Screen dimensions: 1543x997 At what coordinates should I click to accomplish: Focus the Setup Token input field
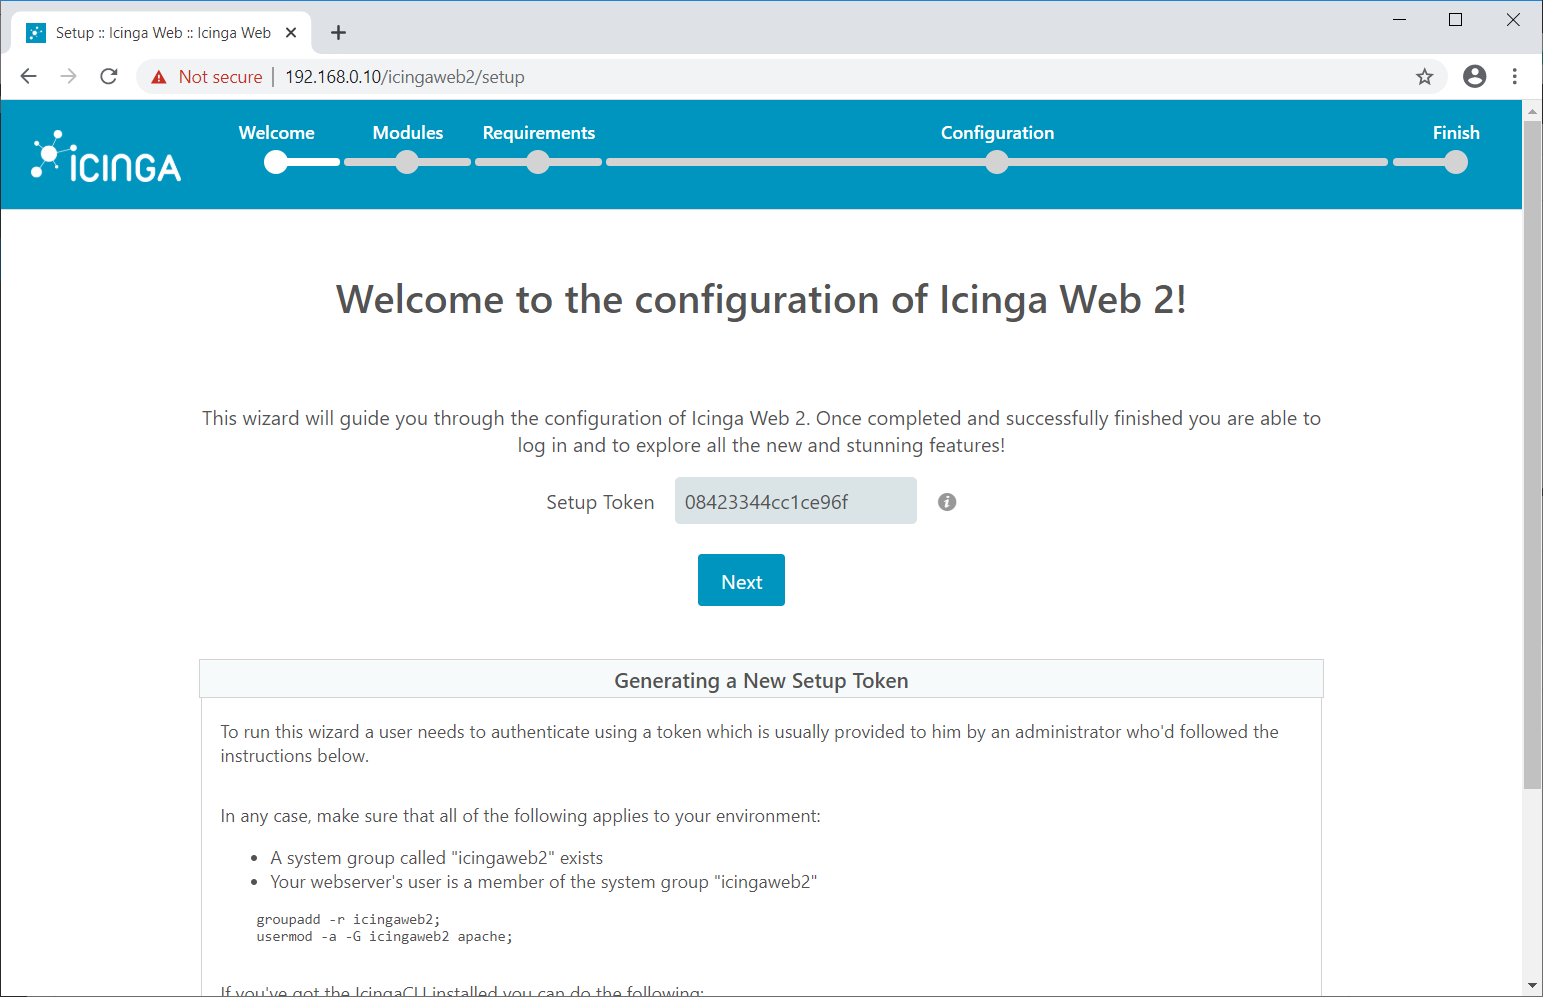[796, 501]
